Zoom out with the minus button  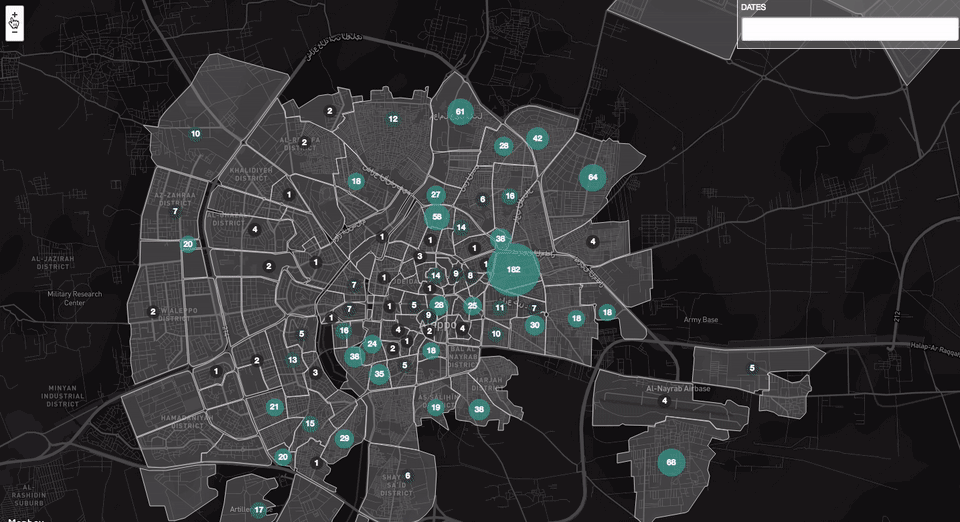tap(15, 32)
